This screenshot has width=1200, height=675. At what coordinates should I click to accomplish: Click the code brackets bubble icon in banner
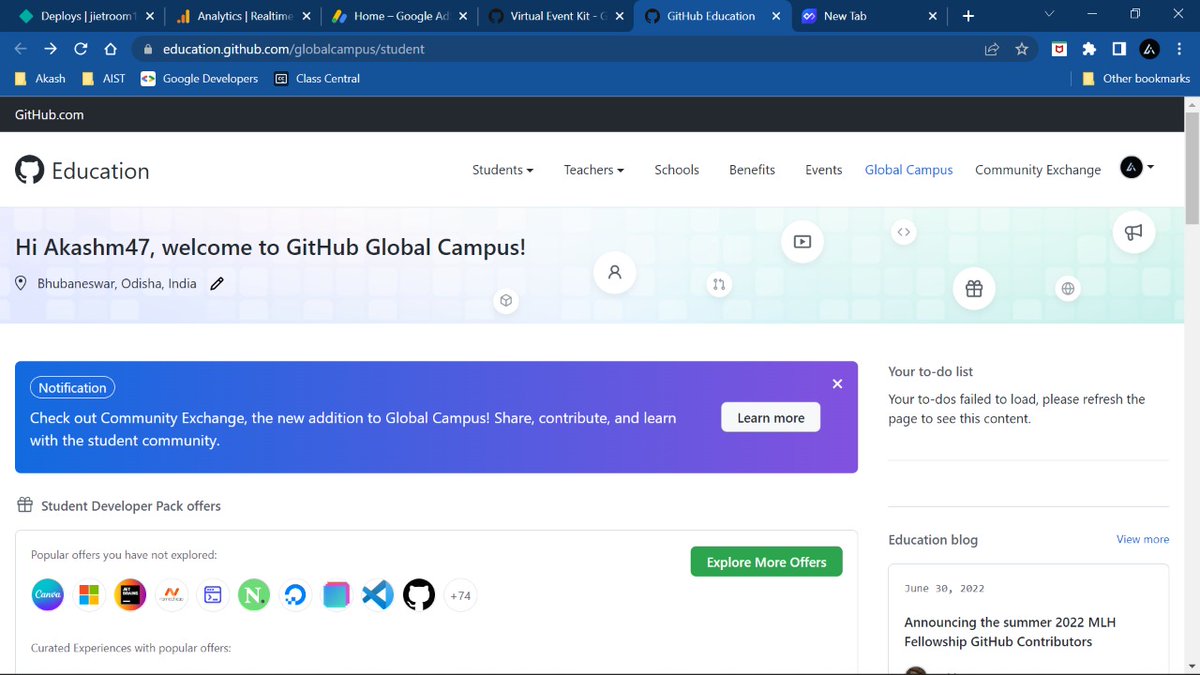903,232
